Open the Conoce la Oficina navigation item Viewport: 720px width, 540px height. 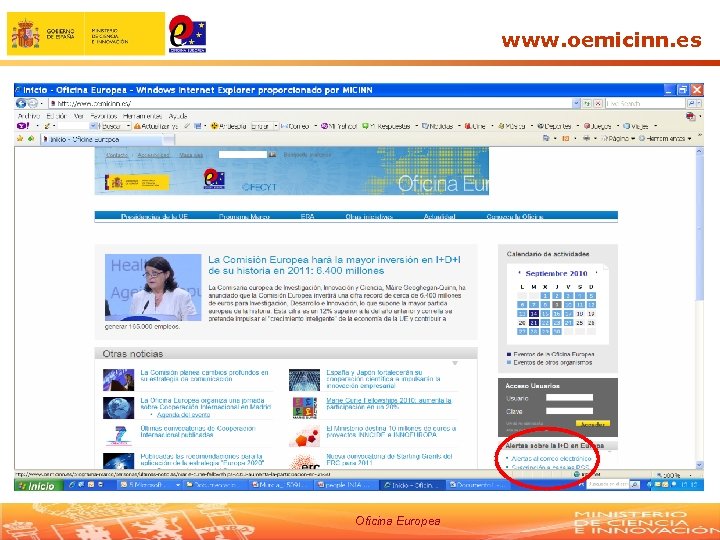tap(515, 216)
